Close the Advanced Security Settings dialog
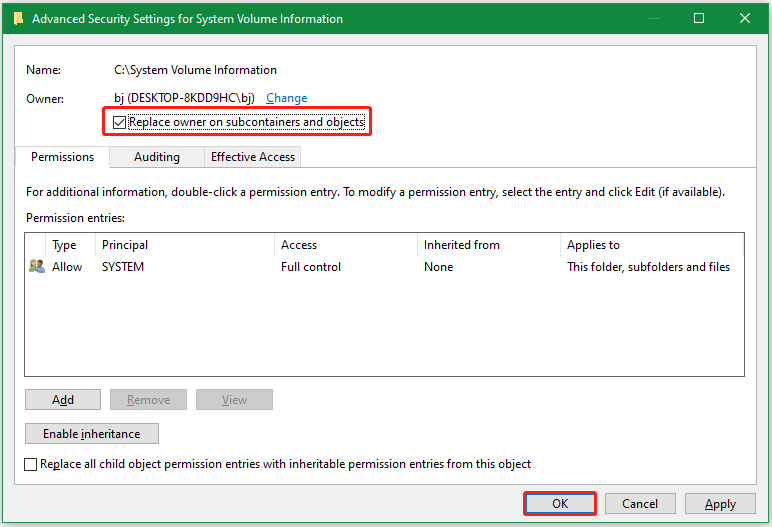772x527 pixels. pos(745,18)
